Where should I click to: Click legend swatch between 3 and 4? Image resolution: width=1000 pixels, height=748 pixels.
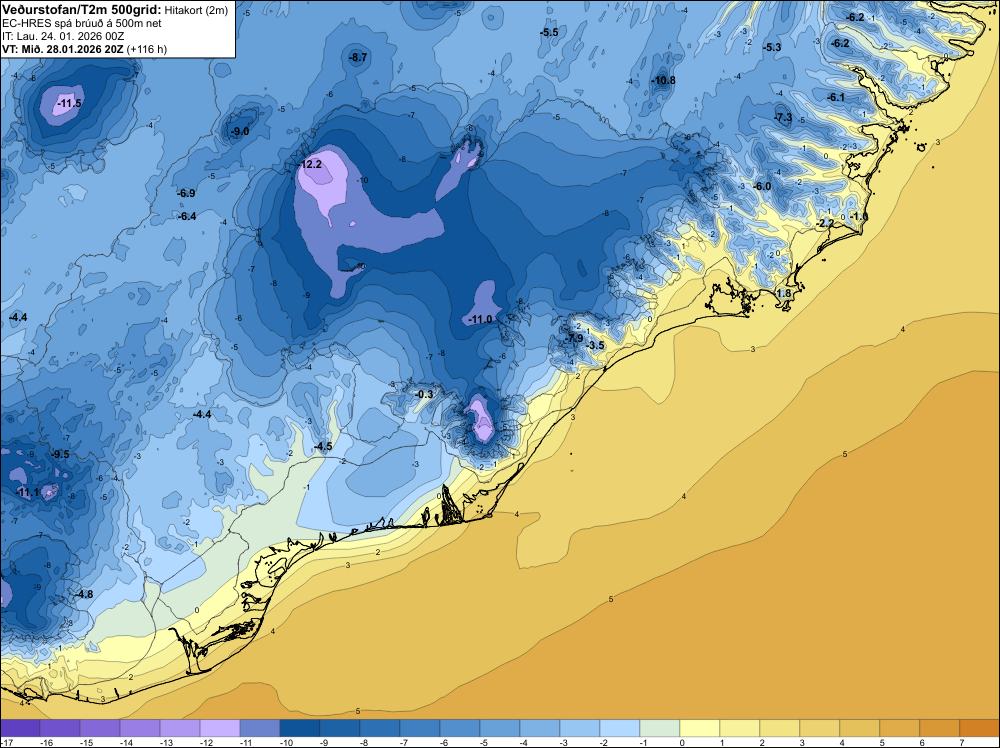(x=820, y=727)
